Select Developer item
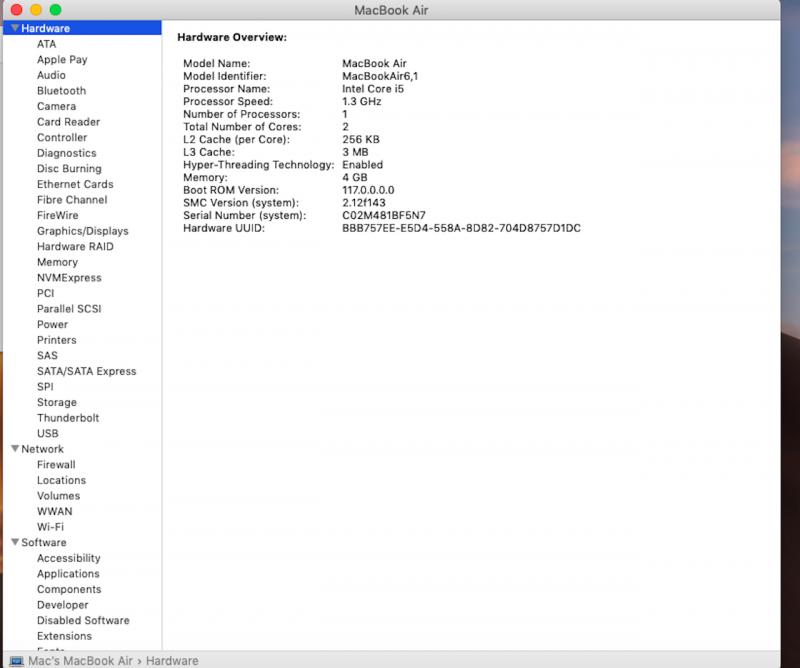This screenshot has height=668, width=800. point(62,605)
